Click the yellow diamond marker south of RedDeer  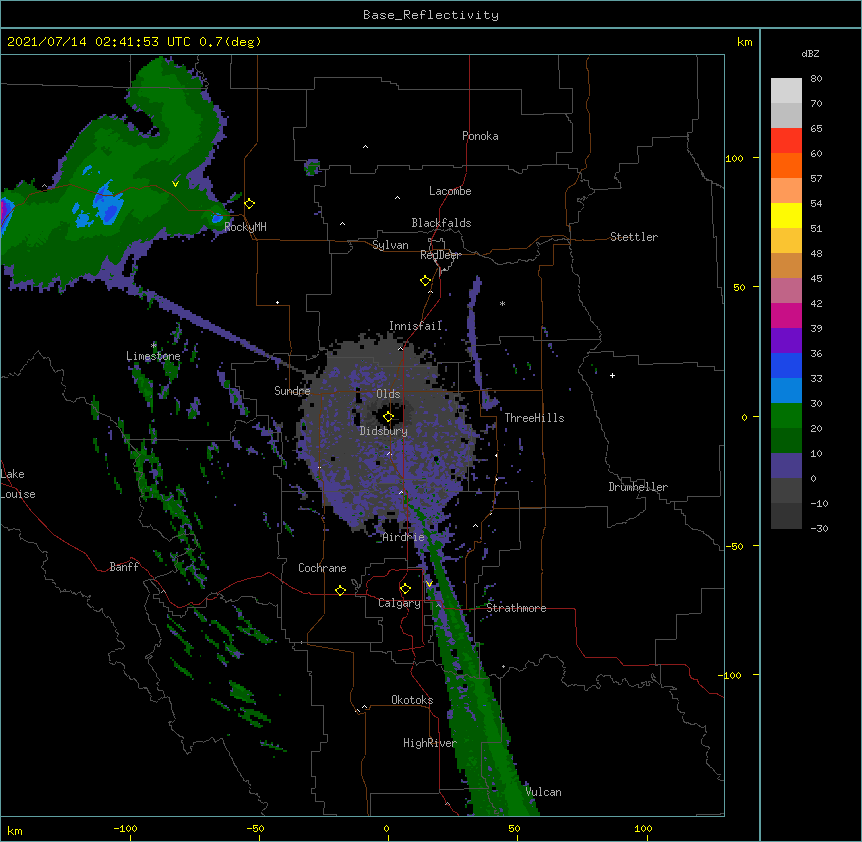click(x=426, y=281)
